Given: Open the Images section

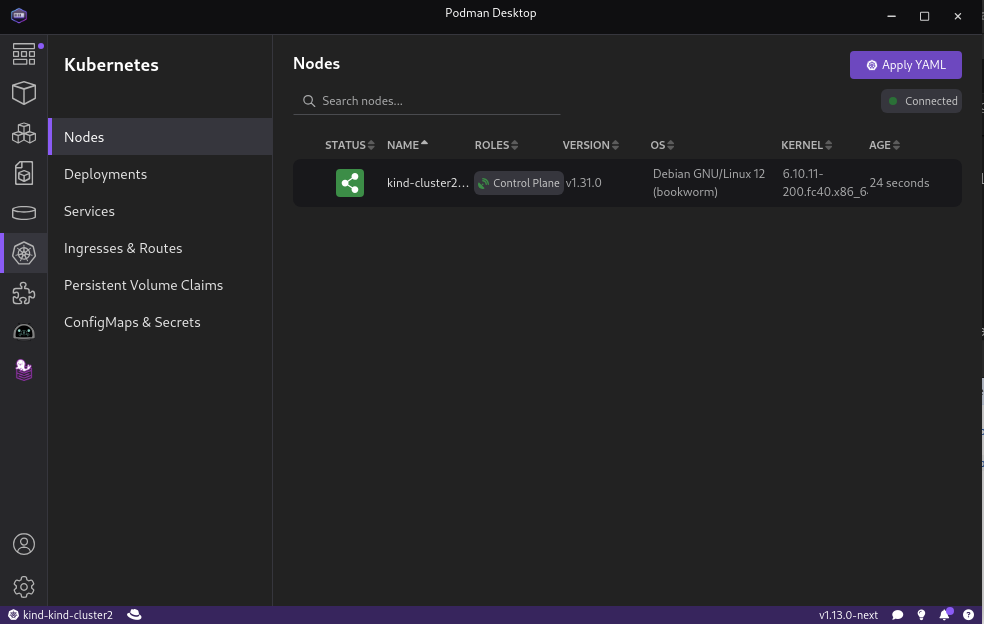Looking at the screenshot, I should pos(24,172).
